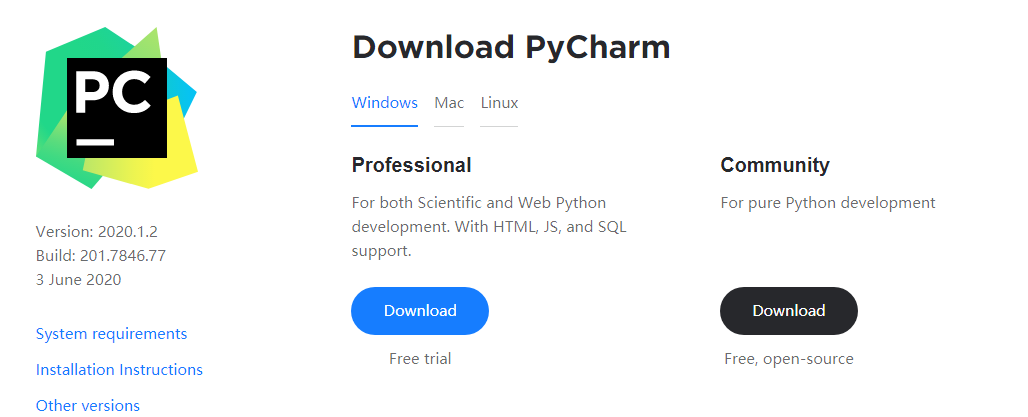Image resolution: width=1028 pixels, height=417 pixels.
Task: Click the Download PyCharm page title
Action: point(511,47)
